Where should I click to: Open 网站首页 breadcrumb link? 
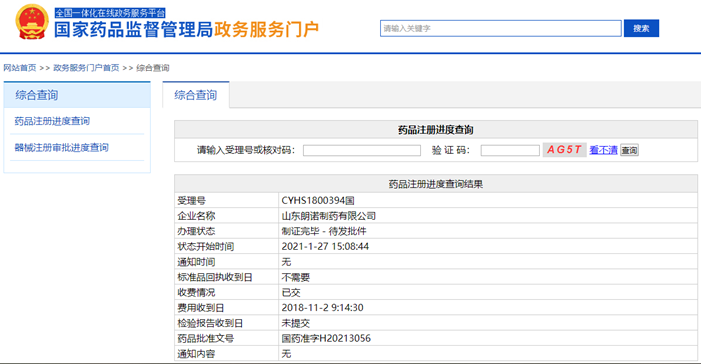click(20, 68)
